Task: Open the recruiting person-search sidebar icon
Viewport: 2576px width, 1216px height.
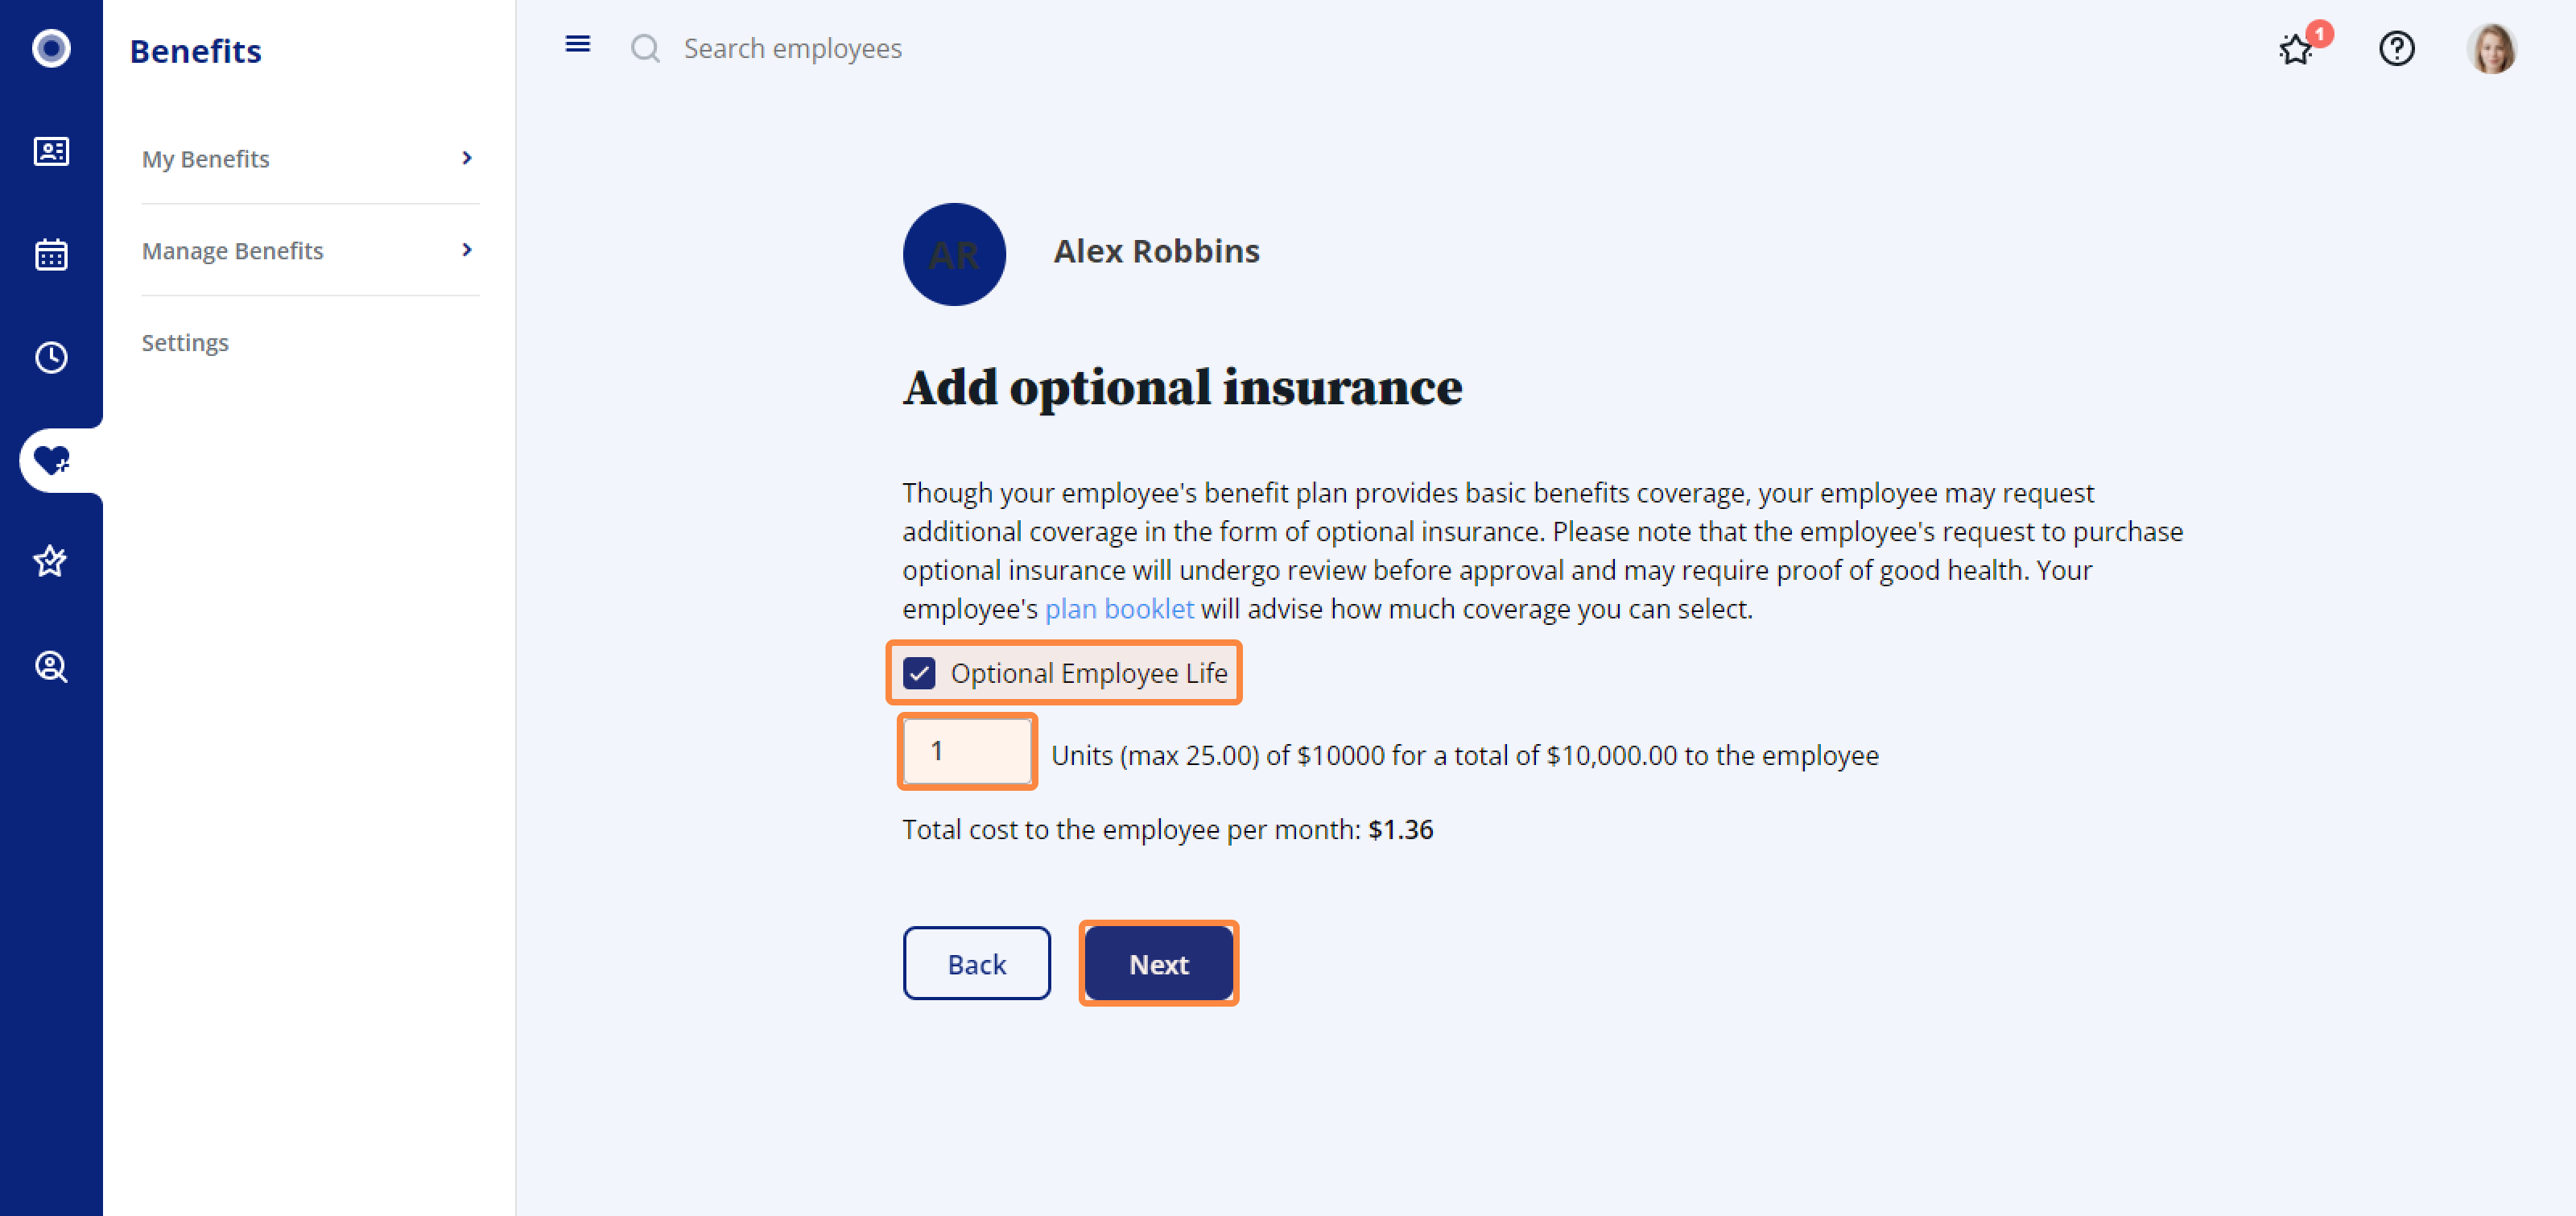Action: (x=51, y=666)
